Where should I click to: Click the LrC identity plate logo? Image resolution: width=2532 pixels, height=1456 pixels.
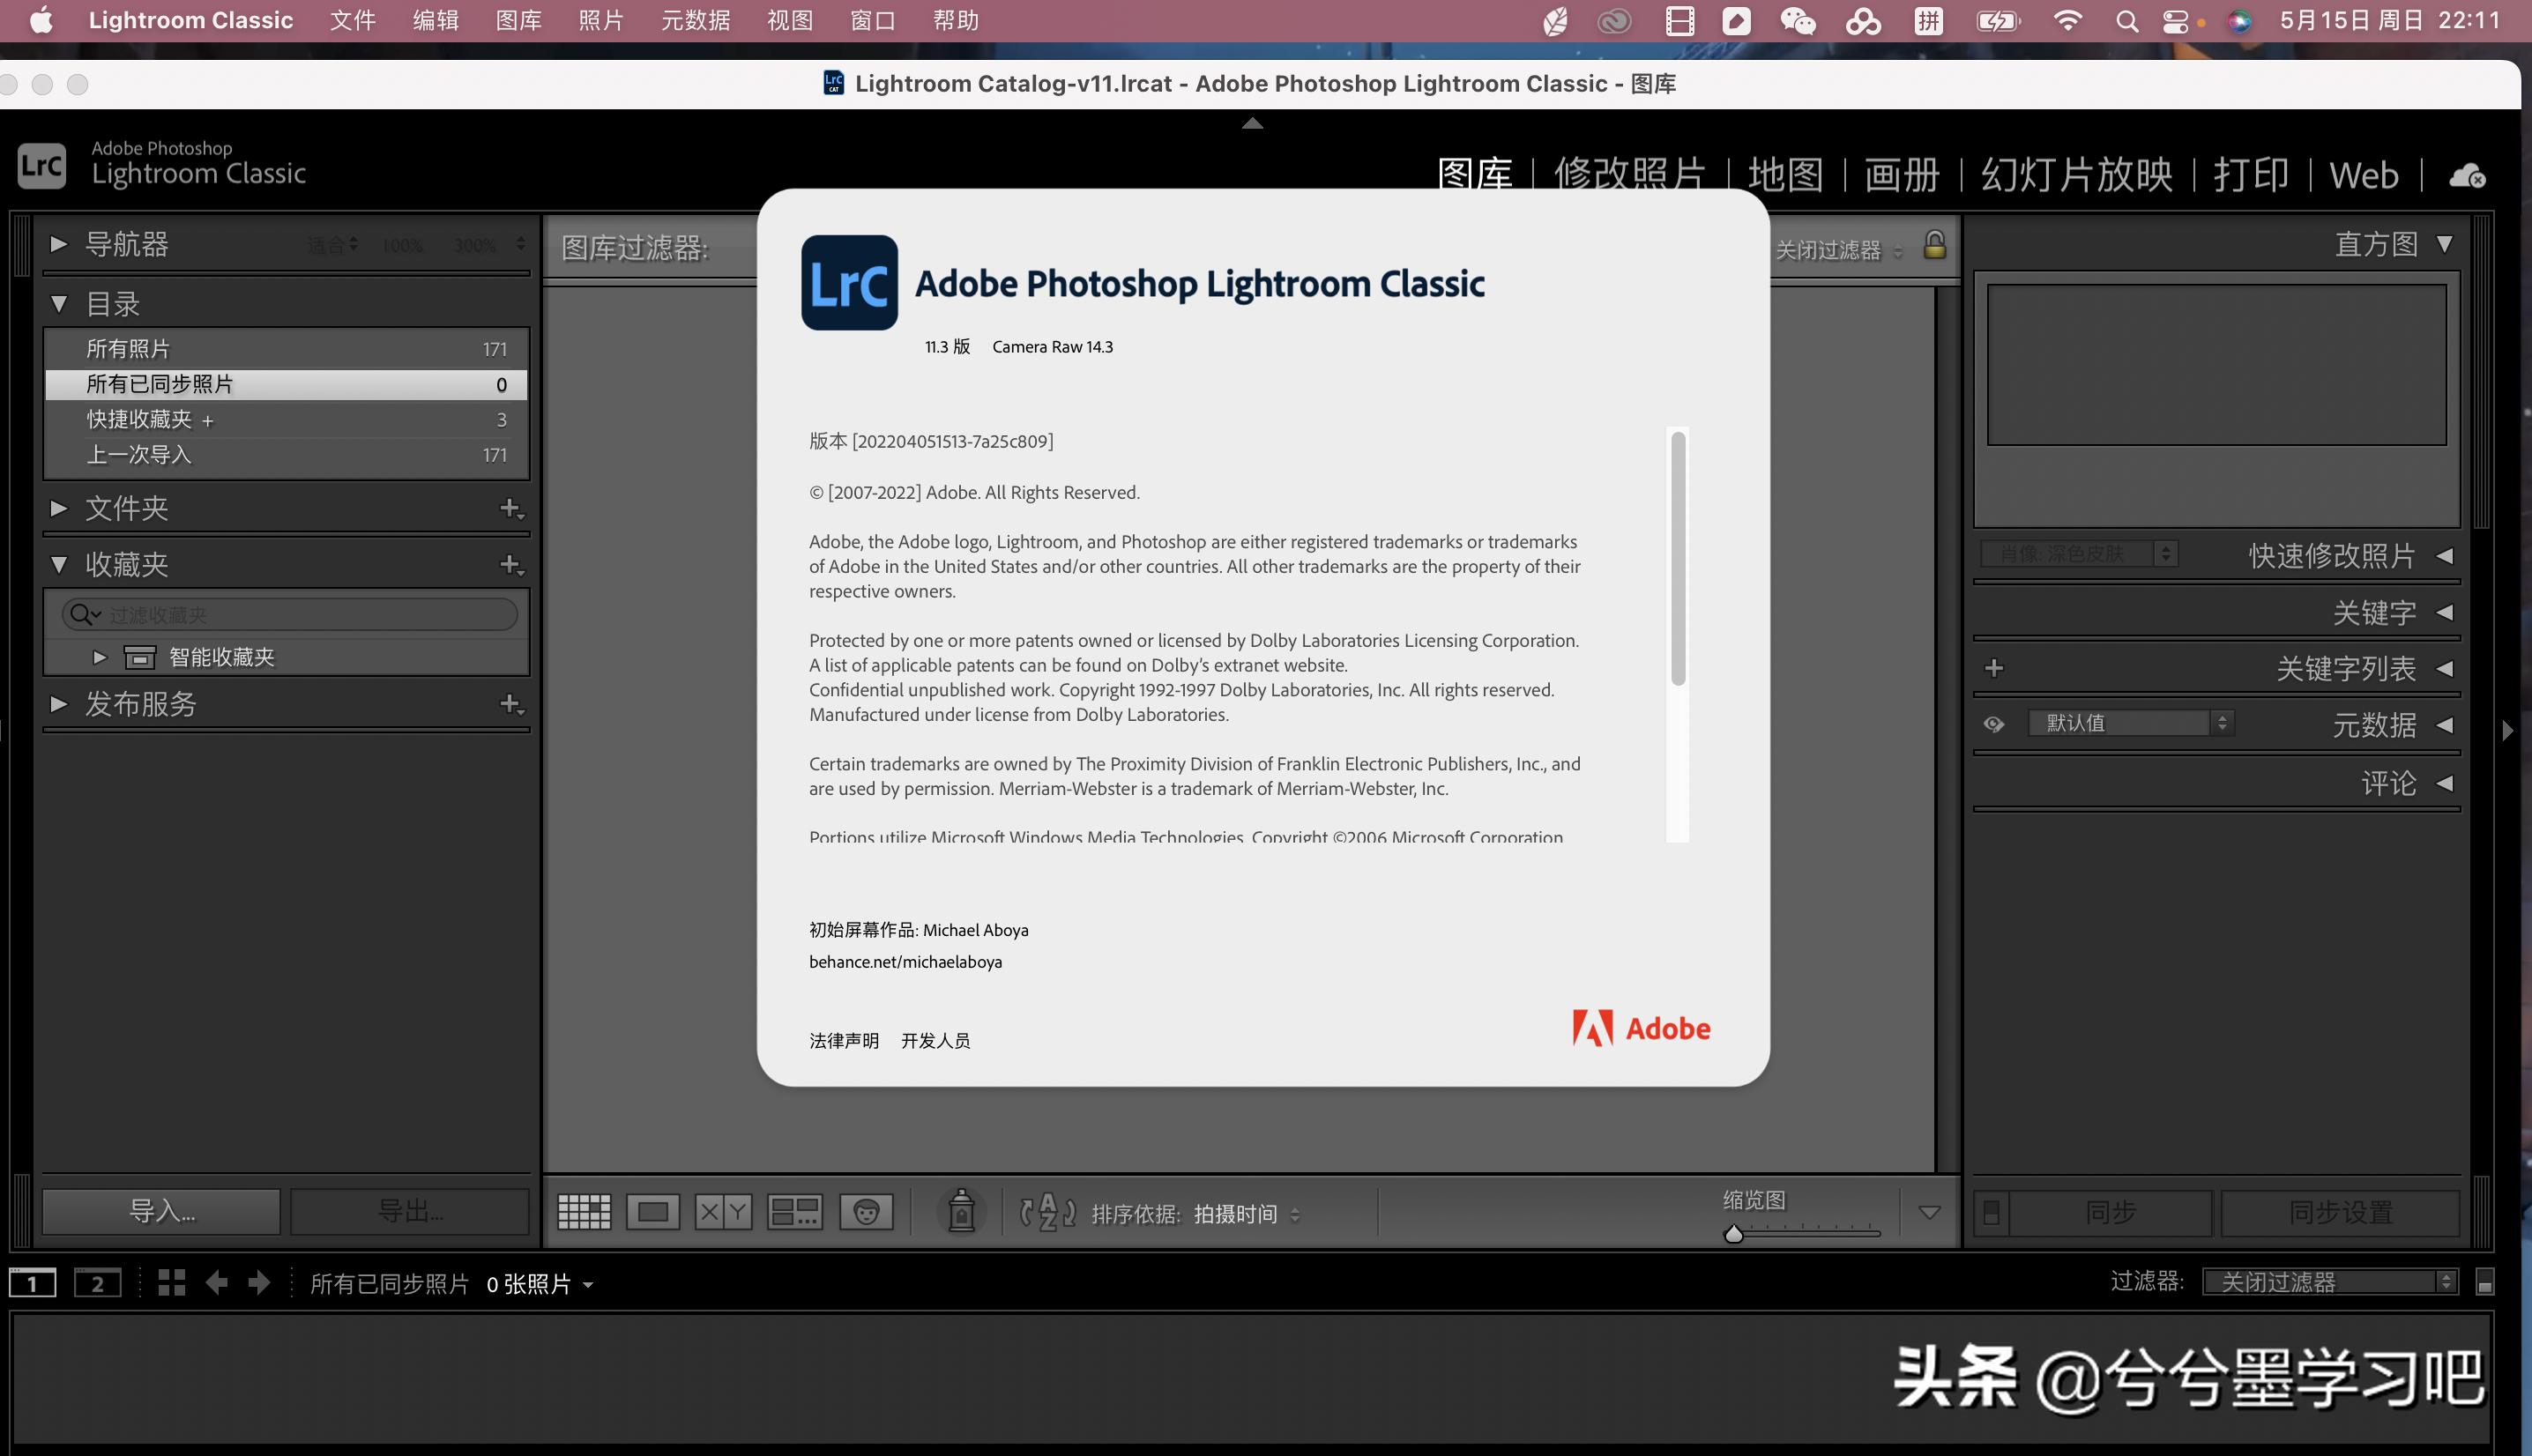[41, 165]
